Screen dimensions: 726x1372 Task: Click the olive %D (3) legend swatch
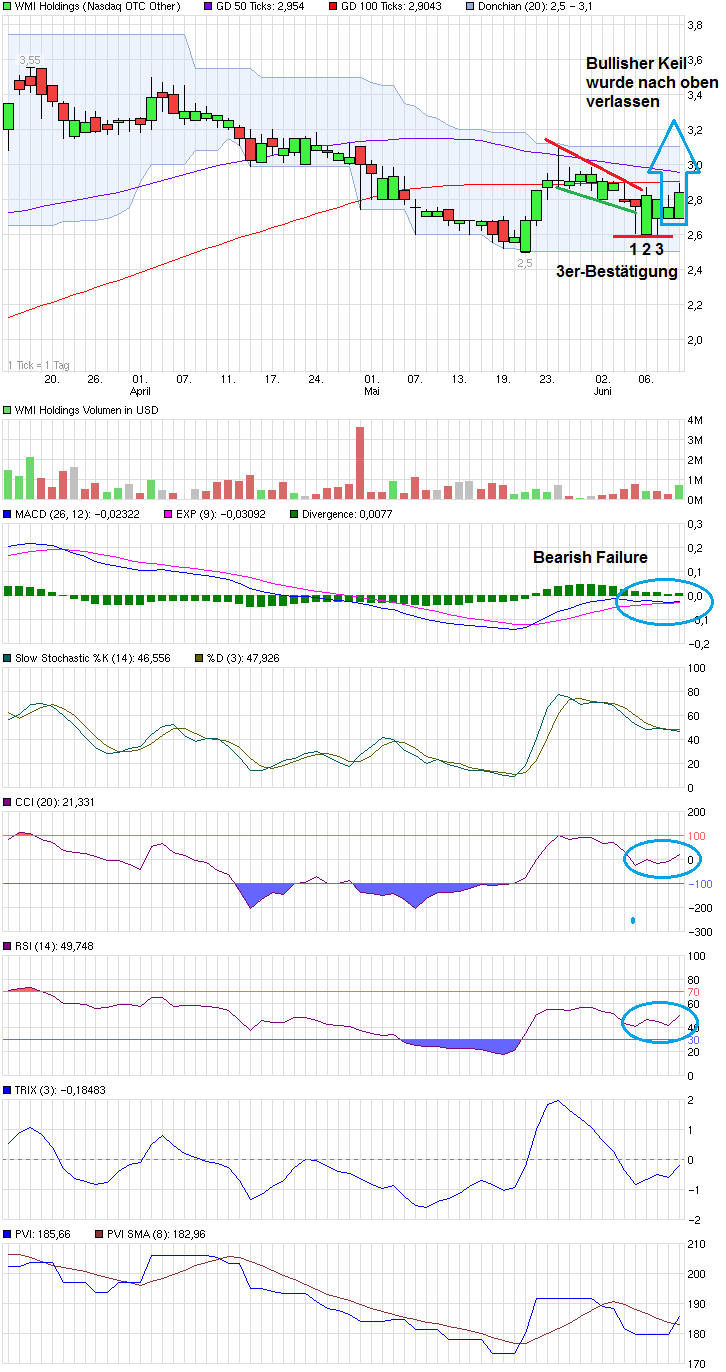[x=197, y=658]
